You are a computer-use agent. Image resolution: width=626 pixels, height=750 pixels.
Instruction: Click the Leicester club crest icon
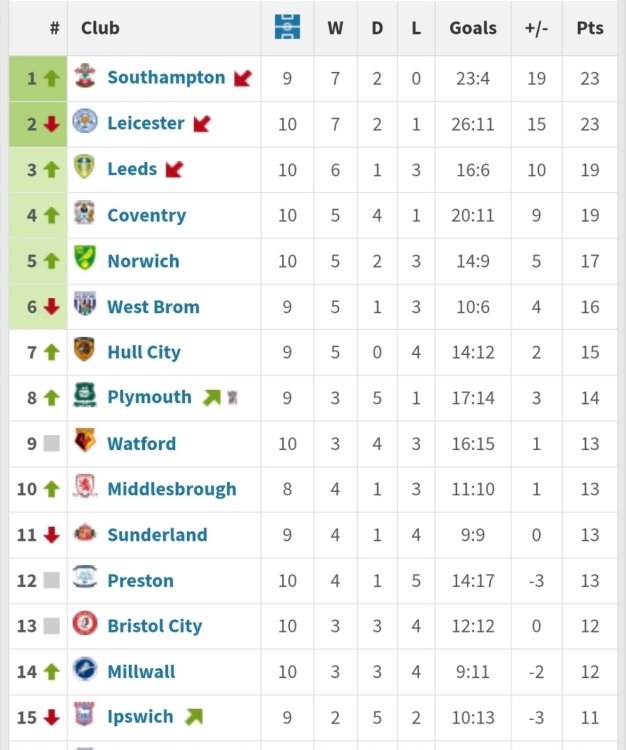85,123
